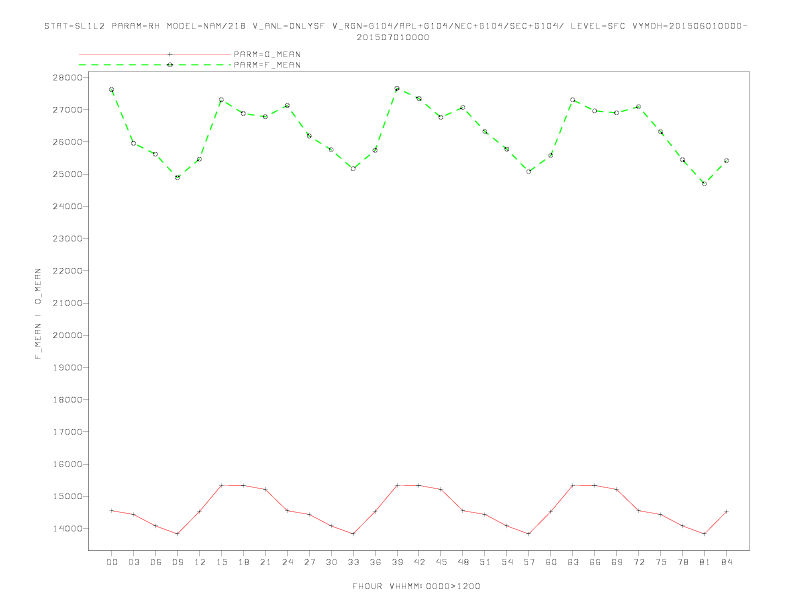Click the 15 forecast hour x-axis label
Viewport: 792px width, 612px height.
[x=221, y=562]
